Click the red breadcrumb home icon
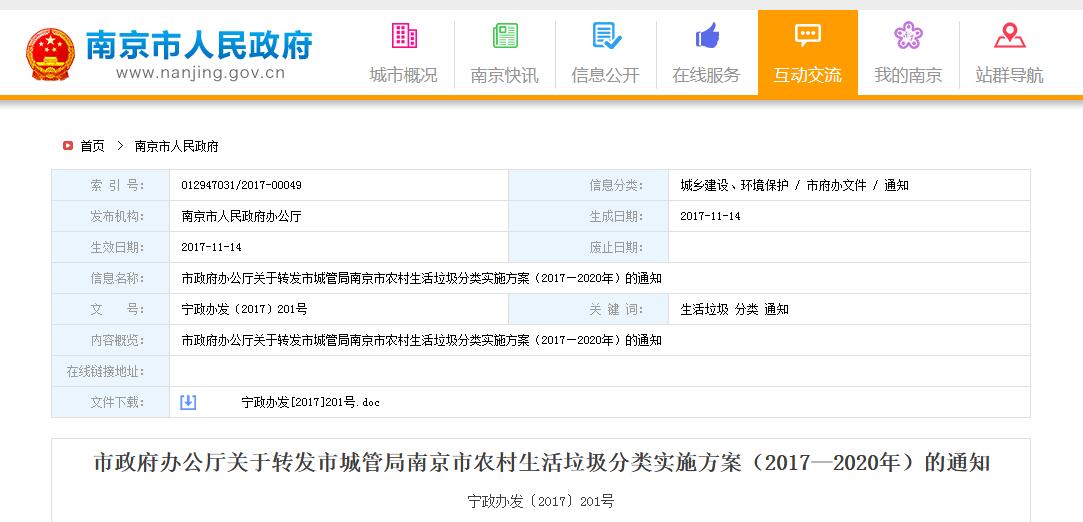The height and width of the screenshot is (522, 1083). (68, 146)
